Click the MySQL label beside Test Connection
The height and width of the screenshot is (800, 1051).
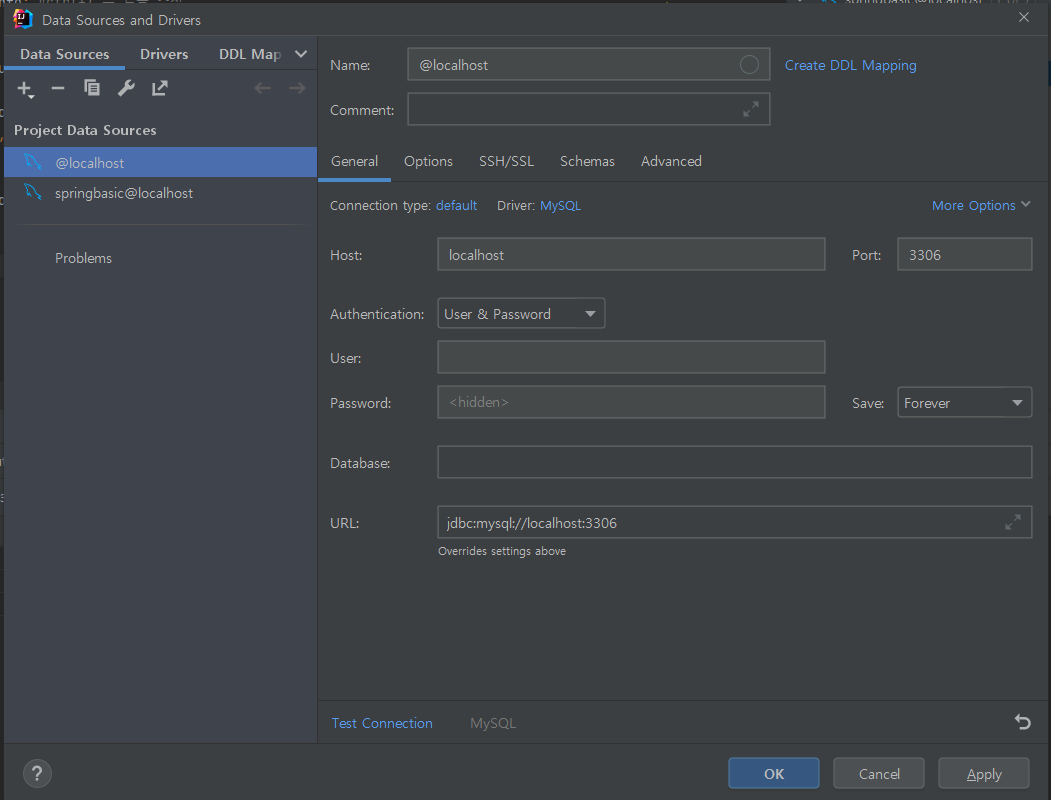click(493, 723)
